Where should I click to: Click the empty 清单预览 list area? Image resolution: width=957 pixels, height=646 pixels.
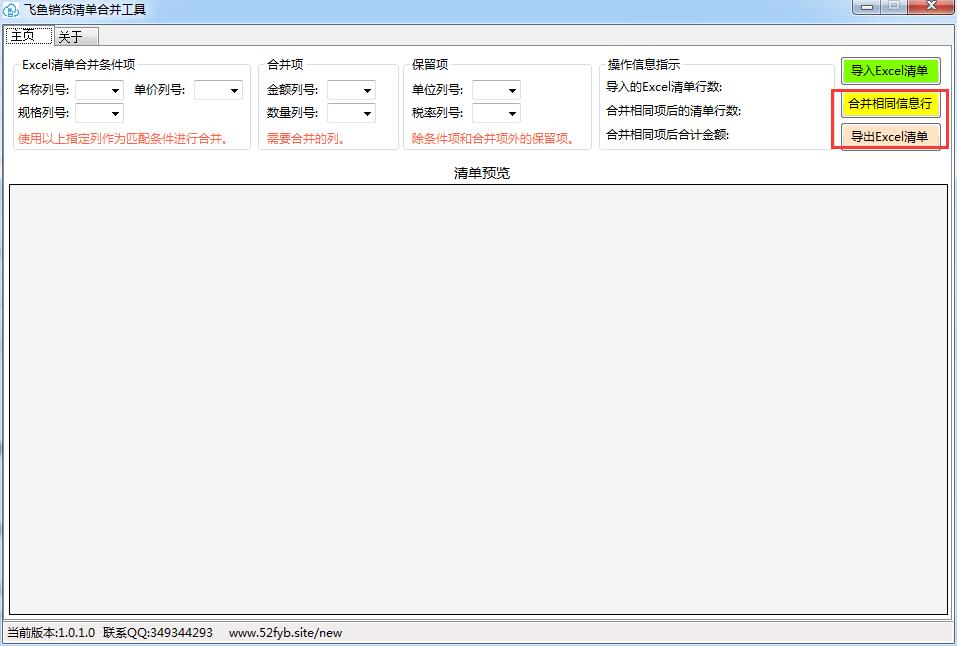[x=478, y=399]
